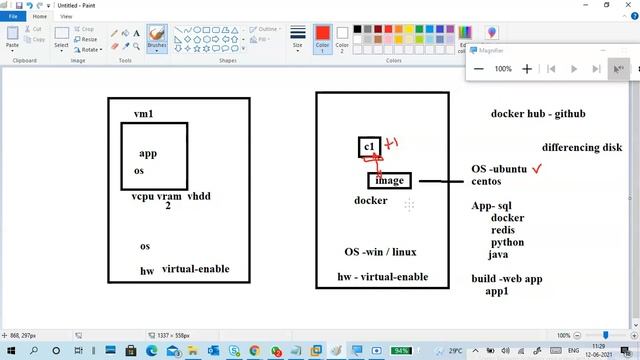Open the File menu

tap(13, 16)
